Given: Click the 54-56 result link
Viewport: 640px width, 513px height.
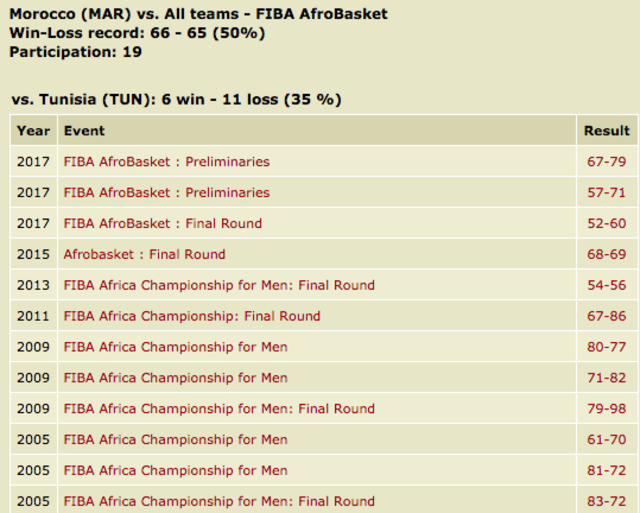Looking at the screenshot, I should point(607,285).
